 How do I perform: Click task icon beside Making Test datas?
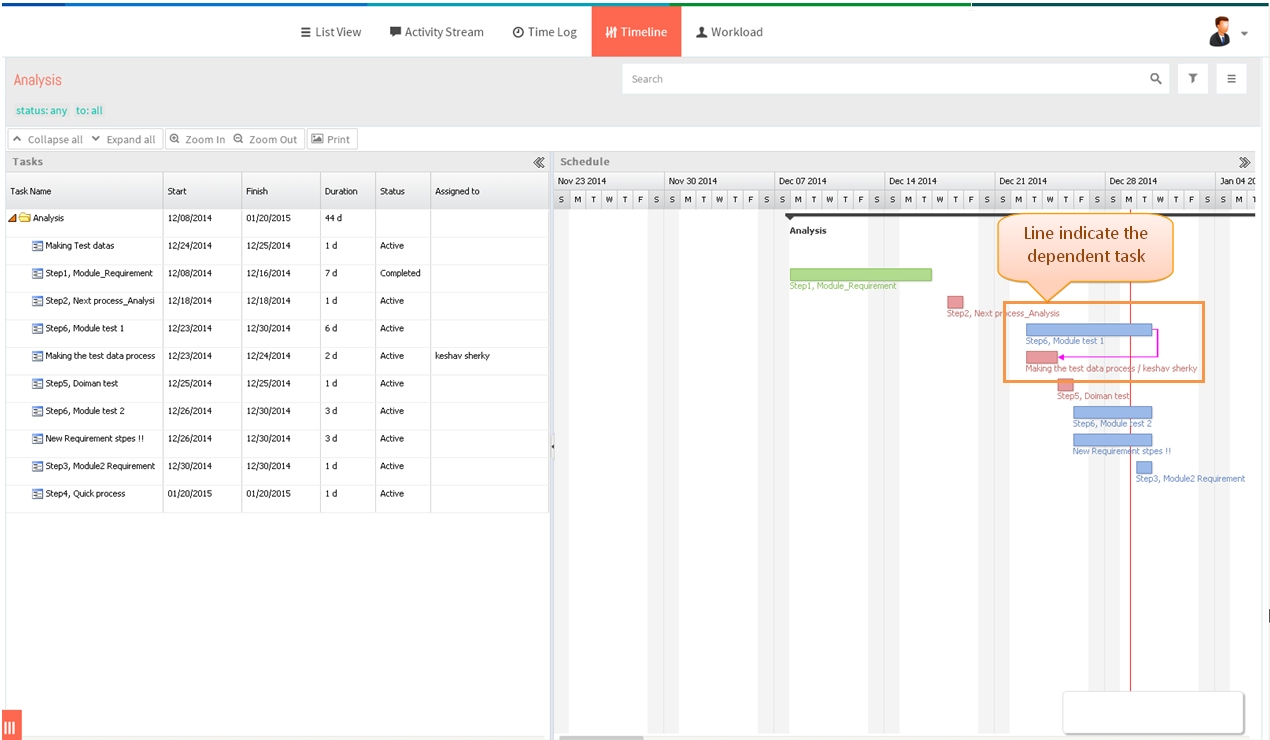(38, 246)
